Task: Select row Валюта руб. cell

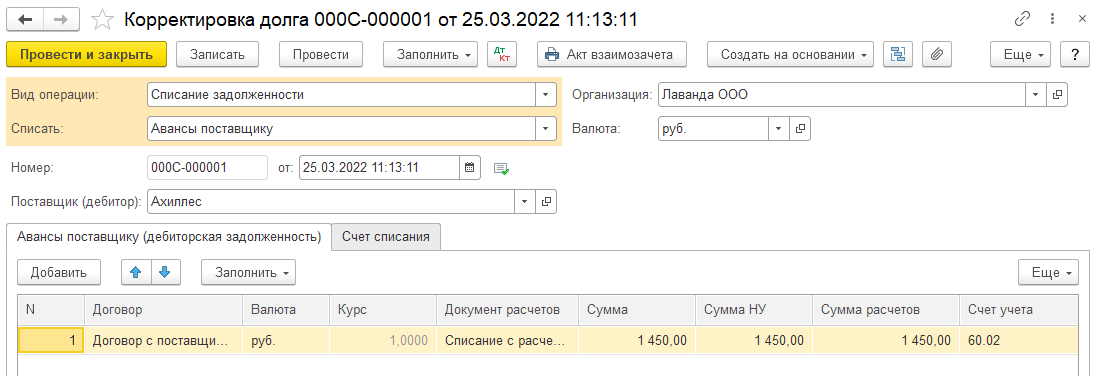Action: [x=286, y=340]
